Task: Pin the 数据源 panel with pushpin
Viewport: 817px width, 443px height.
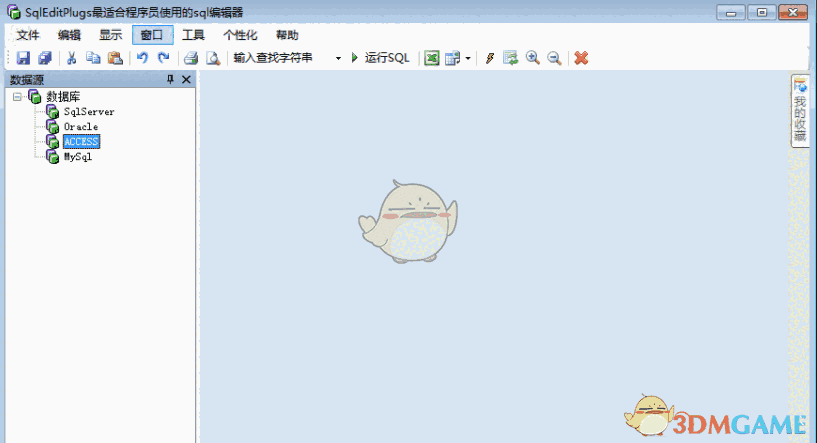Action: click(x=170, y=80)
